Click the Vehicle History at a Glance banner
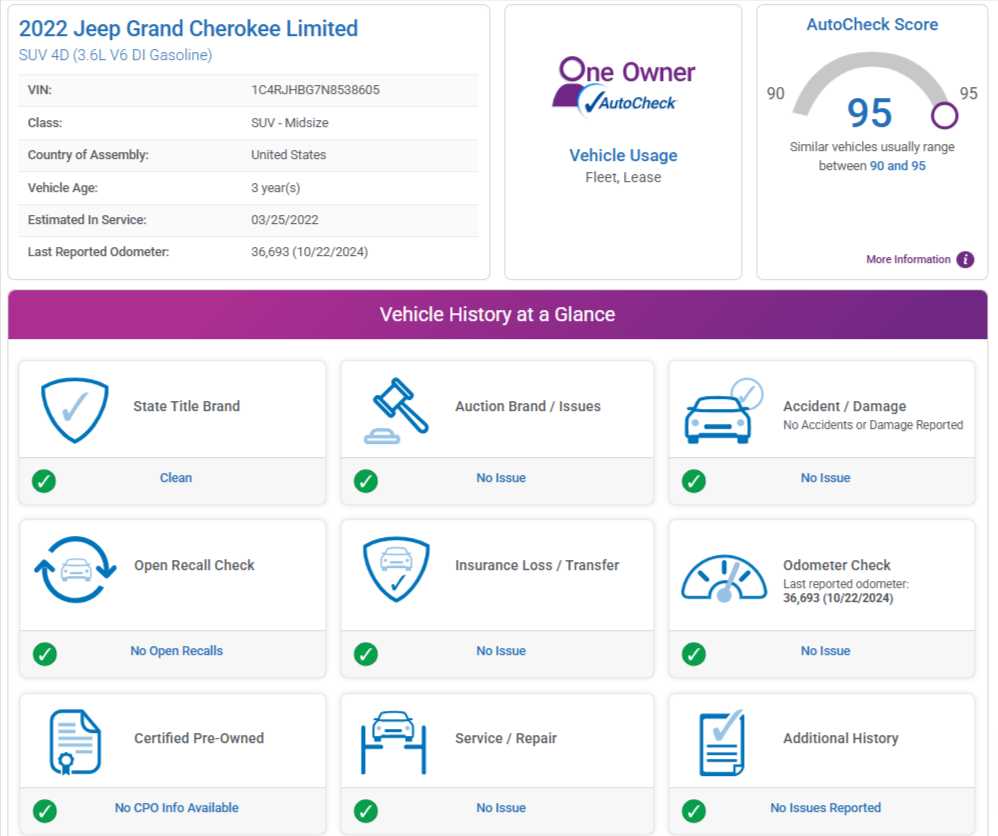The image size is (998, 836). pos(498,315)
